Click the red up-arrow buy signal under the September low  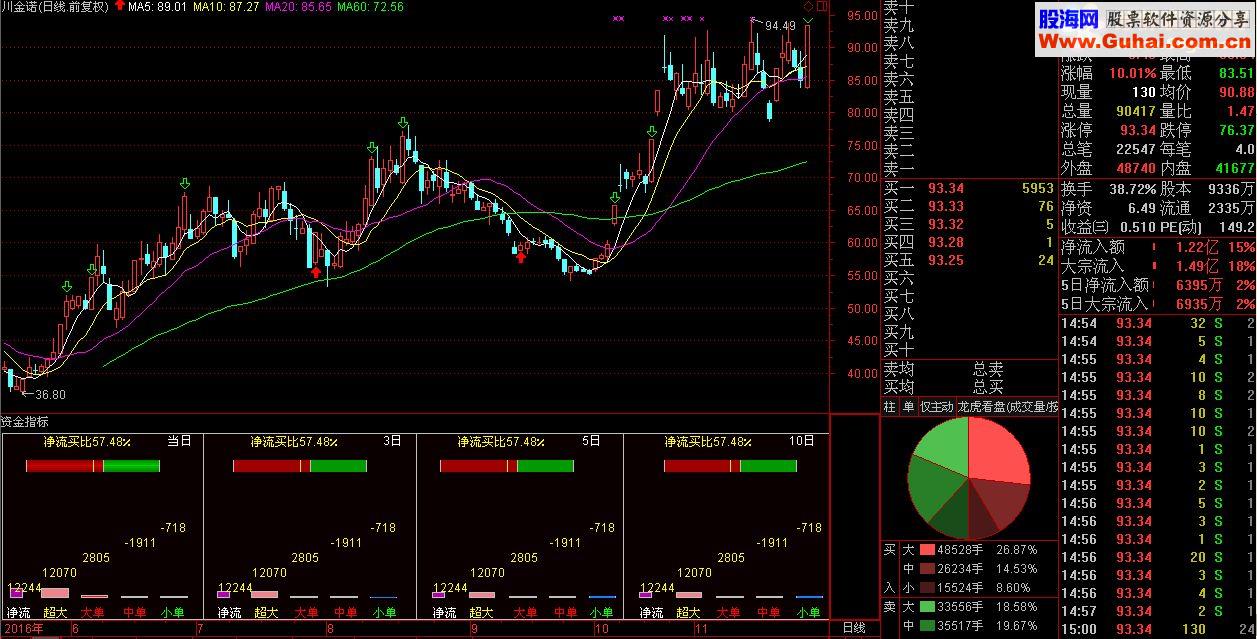tap(520, 257)
